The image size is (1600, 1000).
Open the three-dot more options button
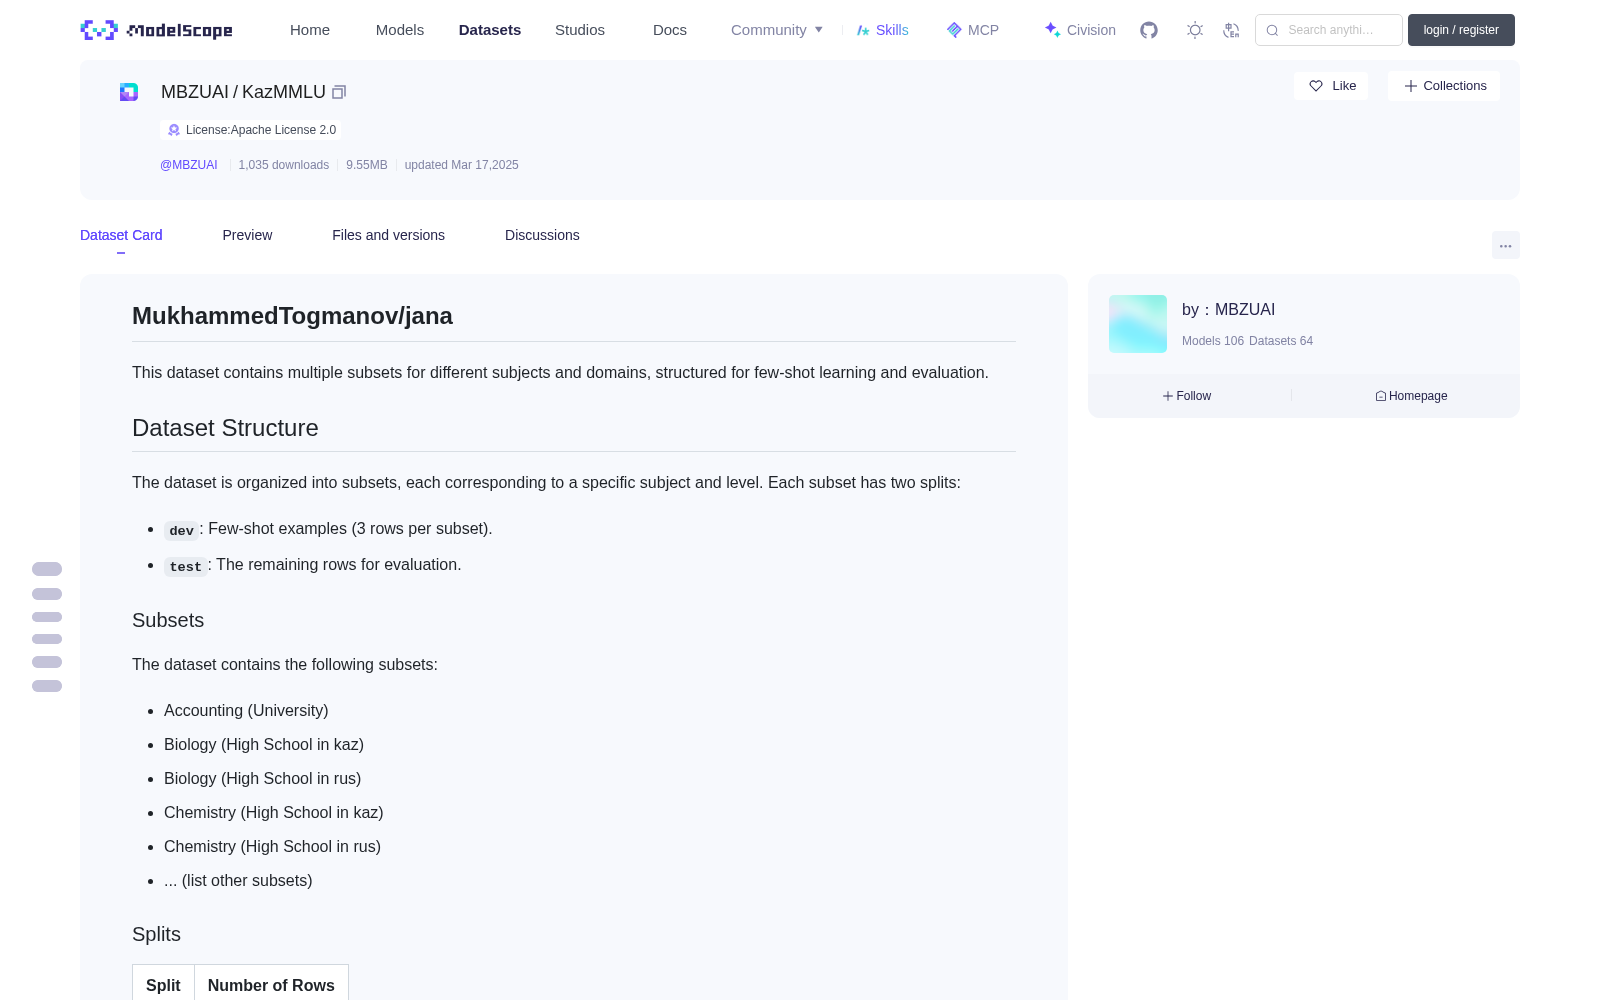pyautogui.click(x=1505, y=245)
